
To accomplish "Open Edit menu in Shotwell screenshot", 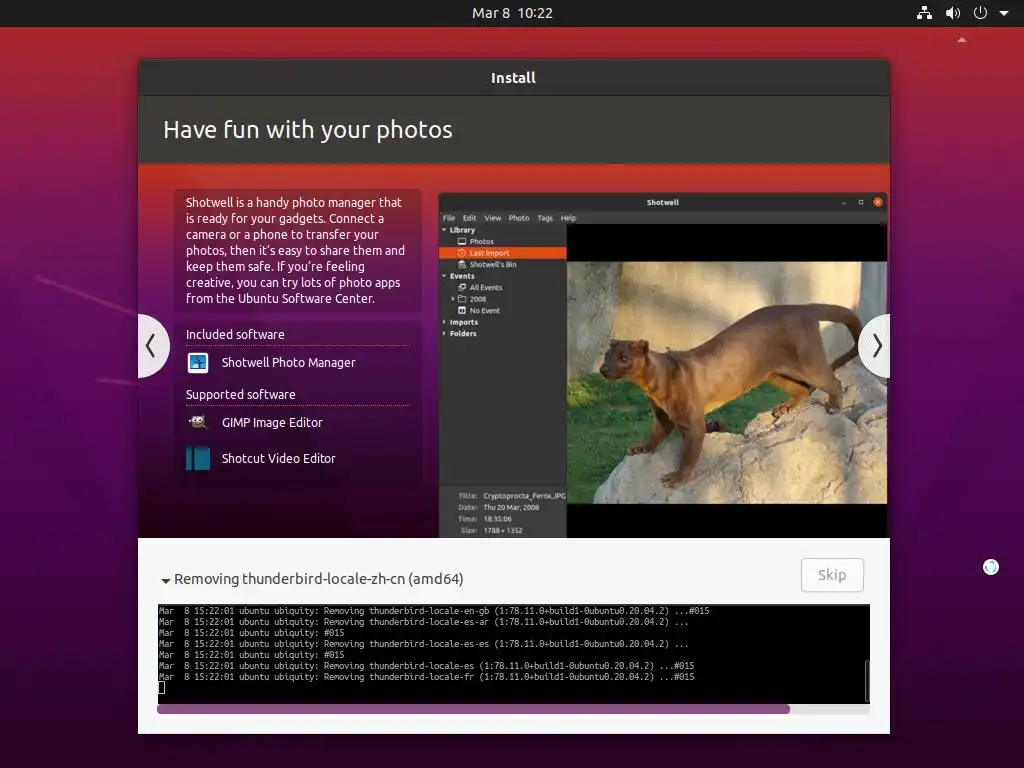I will [470, 218].
